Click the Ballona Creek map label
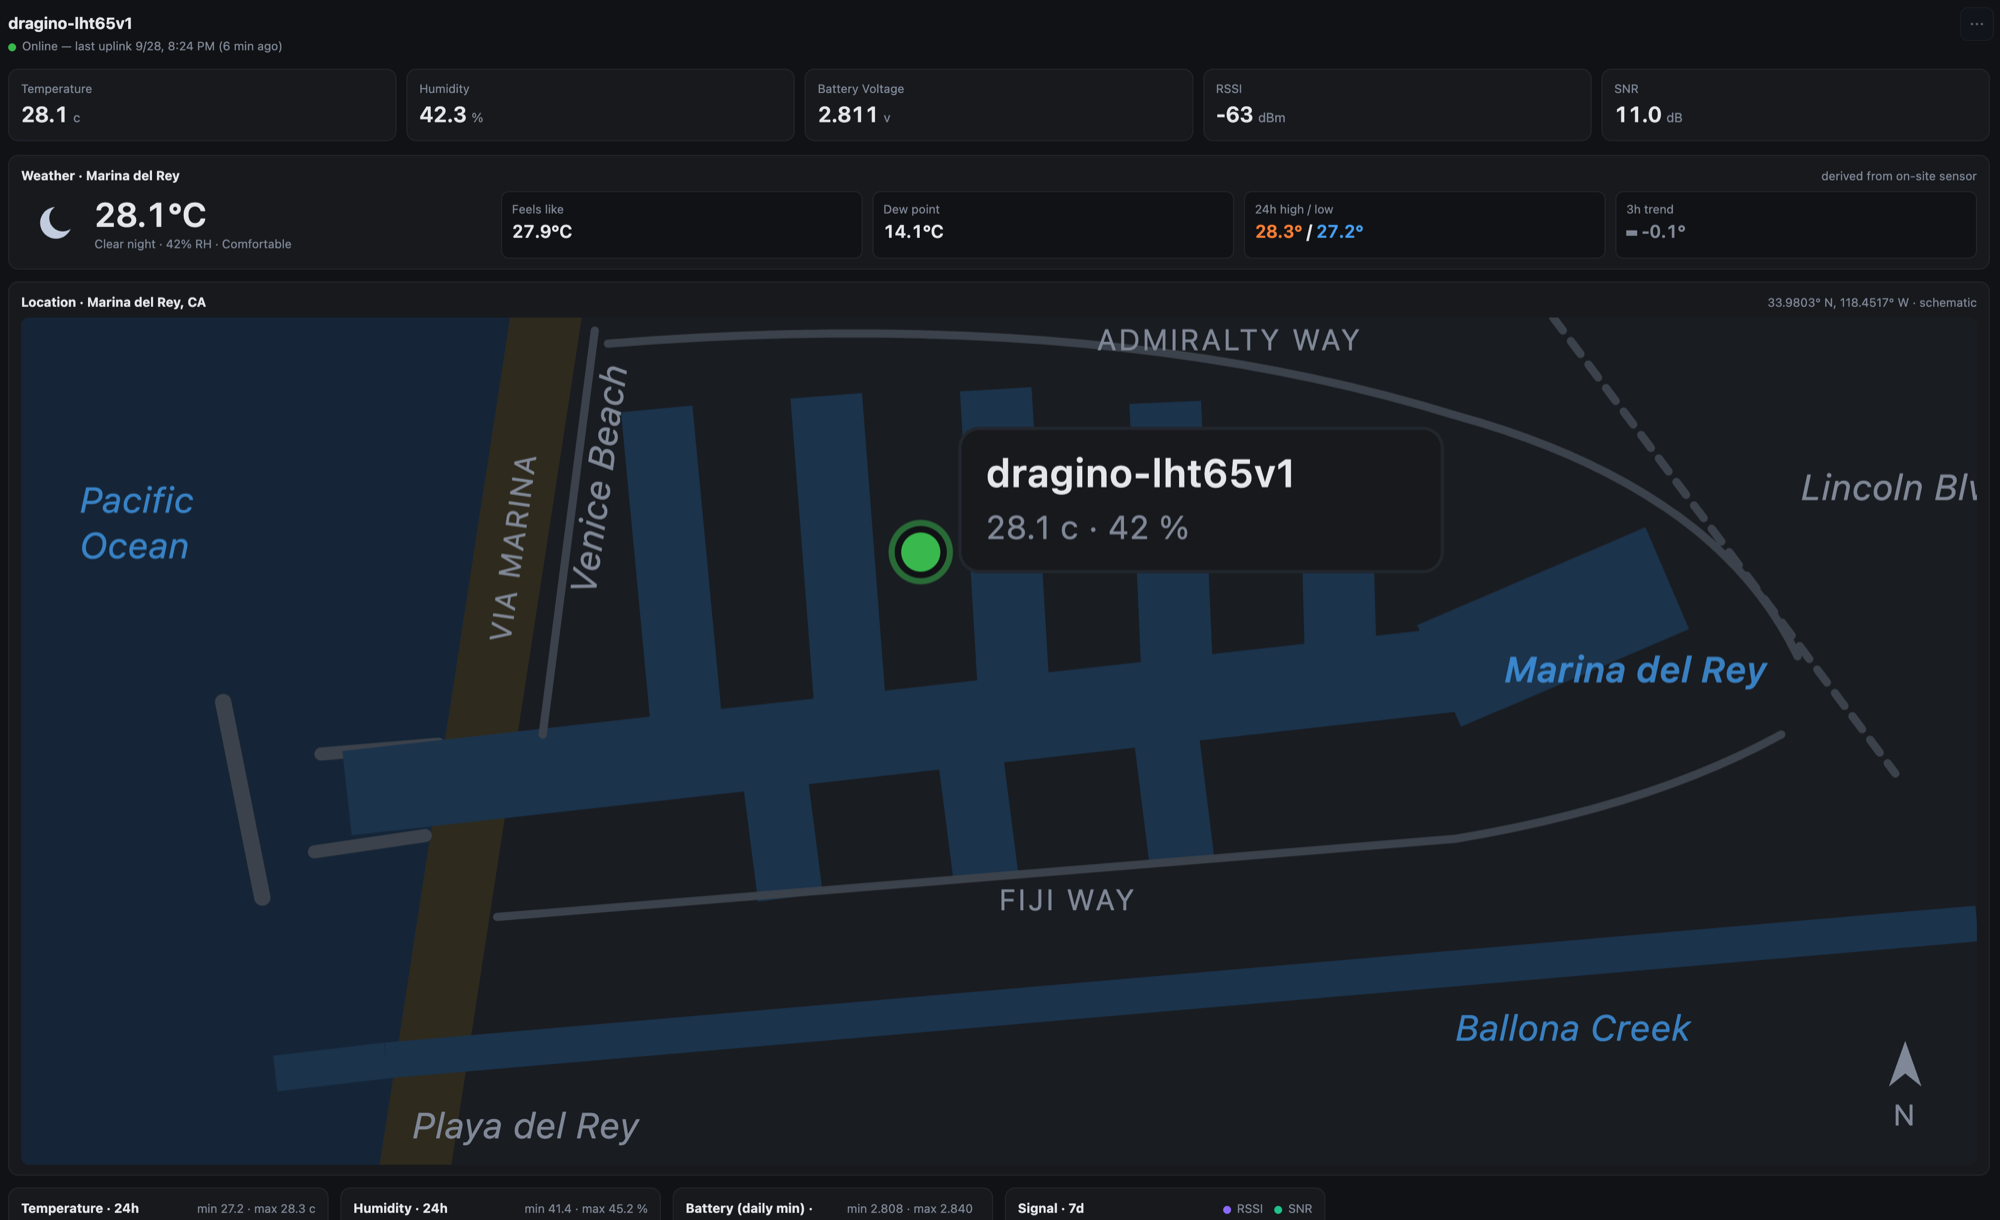This screenshot has width=2000, height=1220. point(1572,1029)
